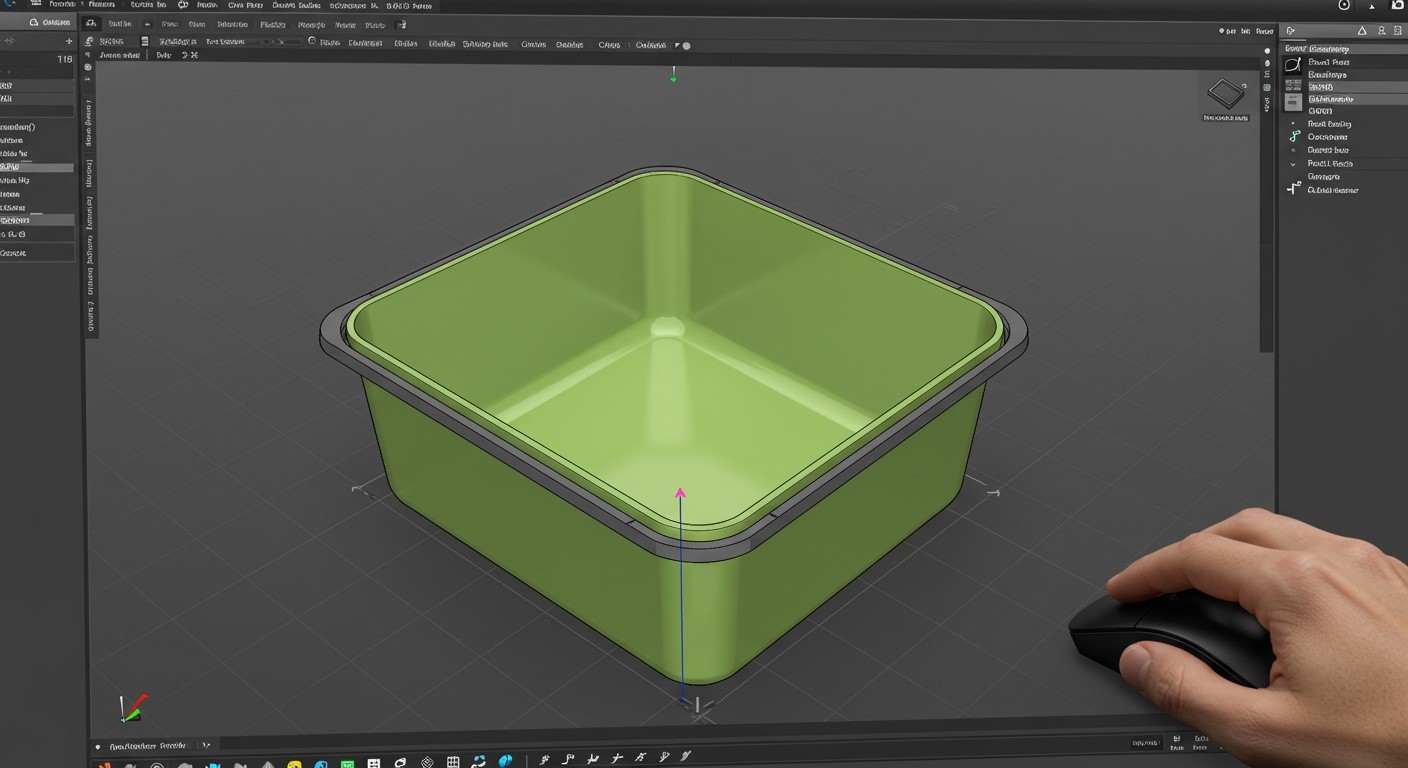Click the view cube orientation widget
Screen dimensions: 1408x768
[1226, 95]
